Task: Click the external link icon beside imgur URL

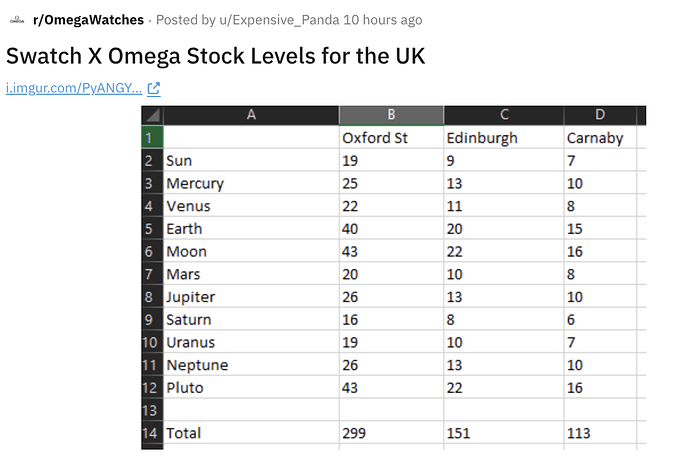Action: (x=154, y=88)
